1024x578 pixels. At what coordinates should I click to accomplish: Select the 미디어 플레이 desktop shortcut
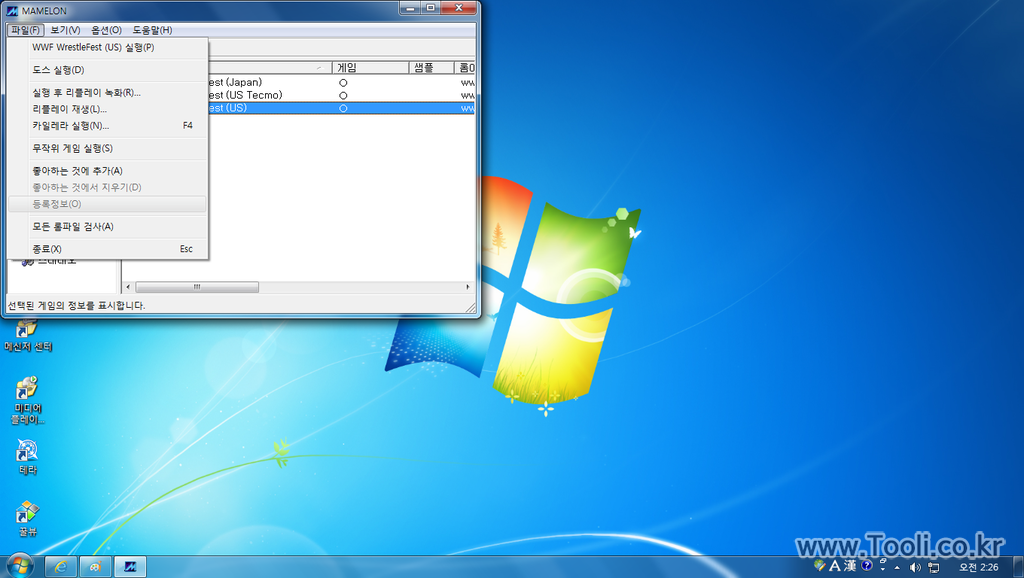click(27, 400)
